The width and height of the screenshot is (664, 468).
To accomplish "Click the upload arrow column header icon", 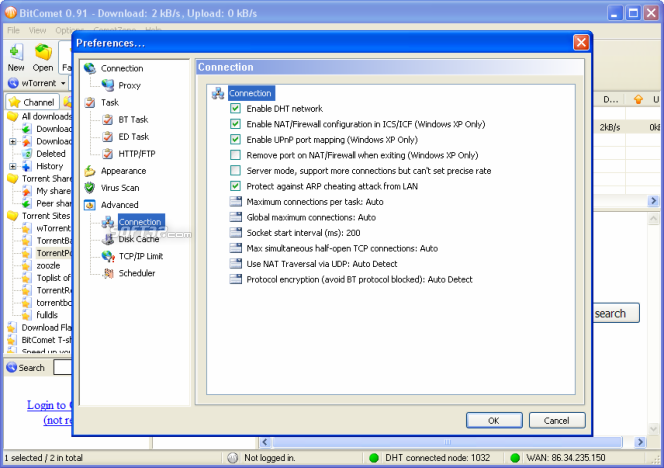I will 638,100.
